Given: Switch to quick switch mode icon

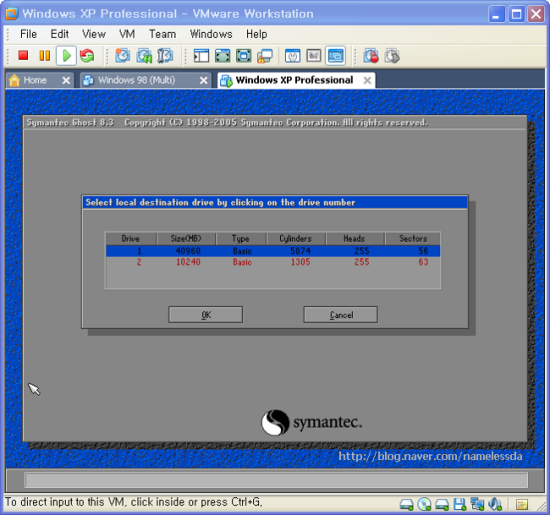Looking at the screenshot, I should (x=243, y=55).
